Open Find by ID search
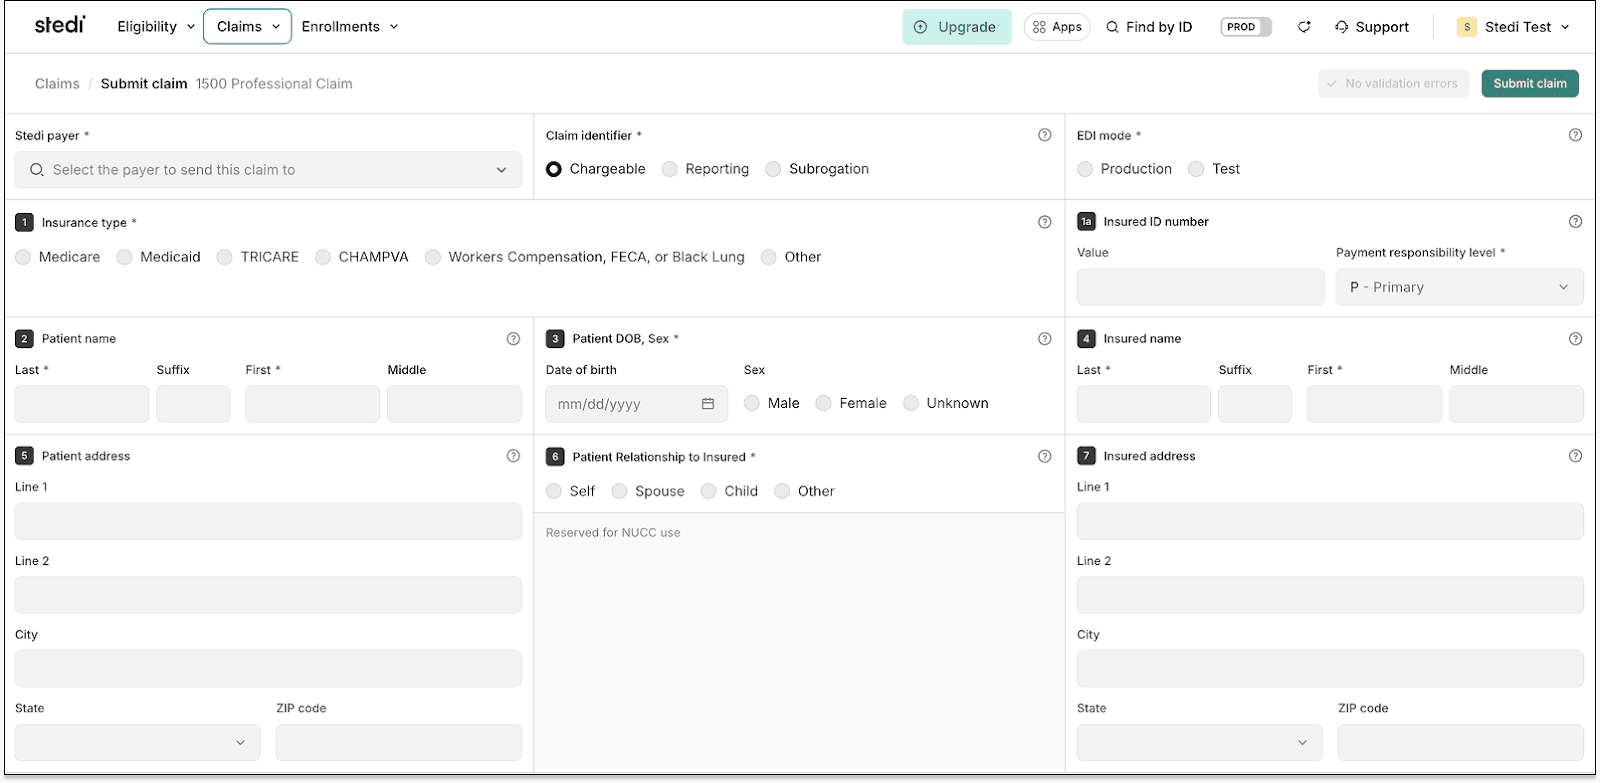 point(1149,27)
